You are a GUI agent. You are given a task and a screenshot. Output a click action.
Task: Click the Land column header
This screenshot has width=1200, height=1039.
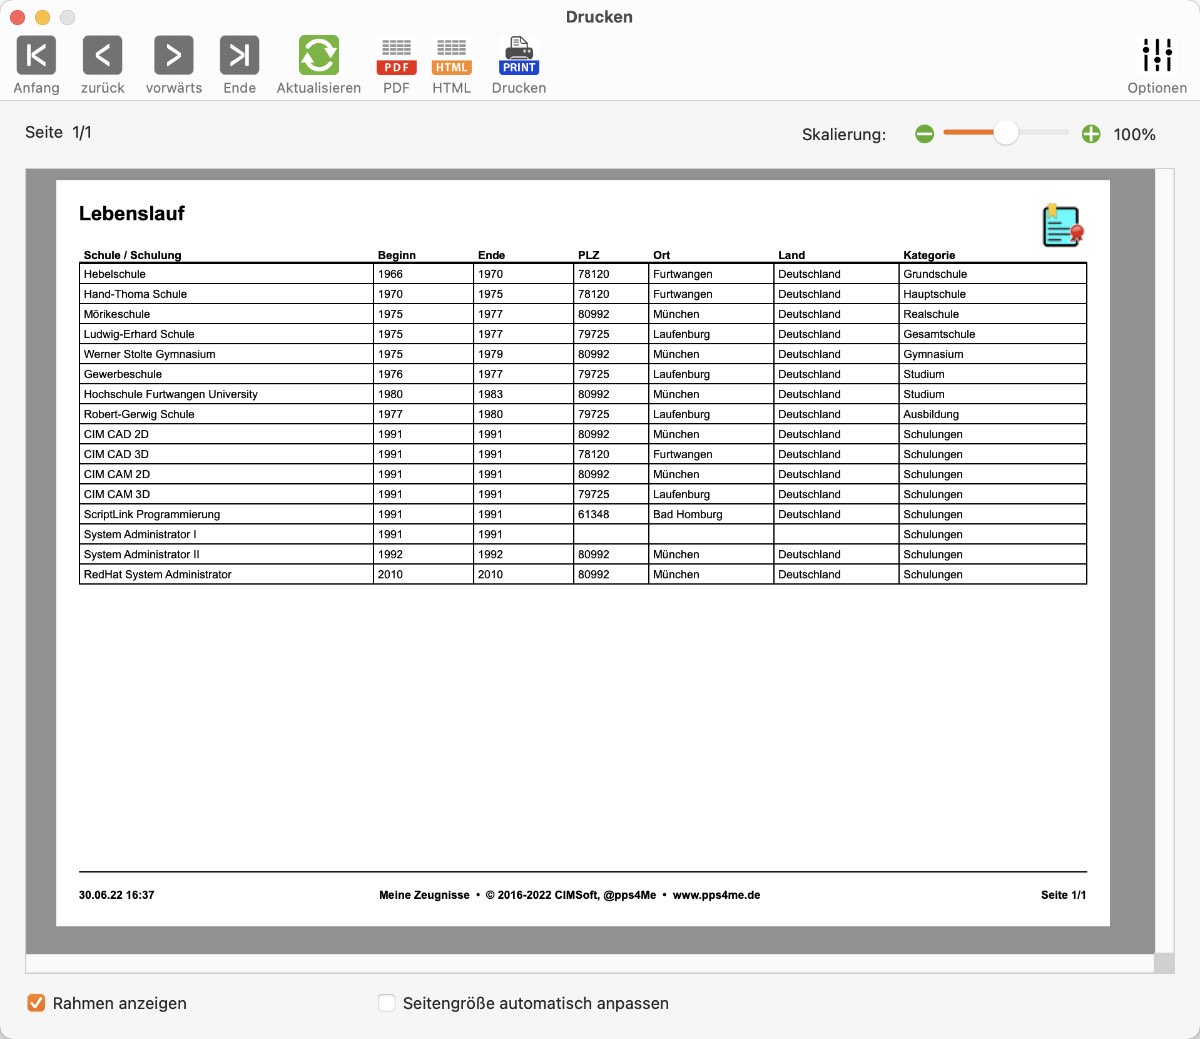[x=792, y=255]
